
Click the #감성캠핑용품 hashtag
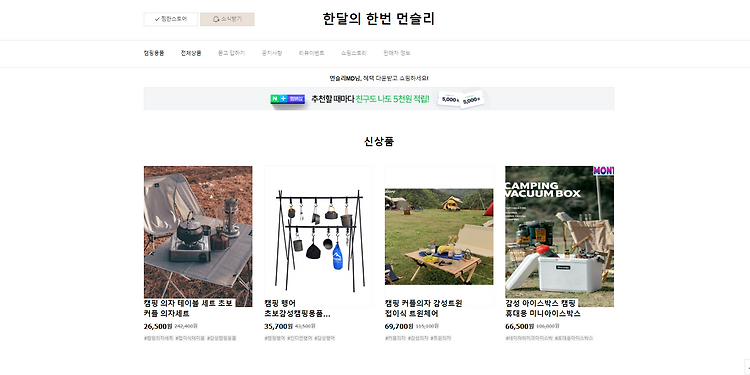[x=221, y=338]
